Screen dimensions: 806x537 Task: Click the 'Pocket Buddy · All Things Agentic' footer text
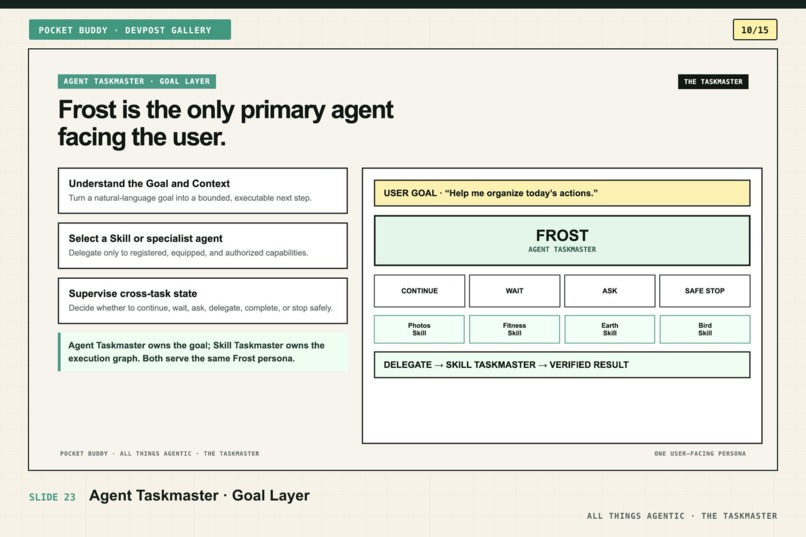[x=160, y=454]
